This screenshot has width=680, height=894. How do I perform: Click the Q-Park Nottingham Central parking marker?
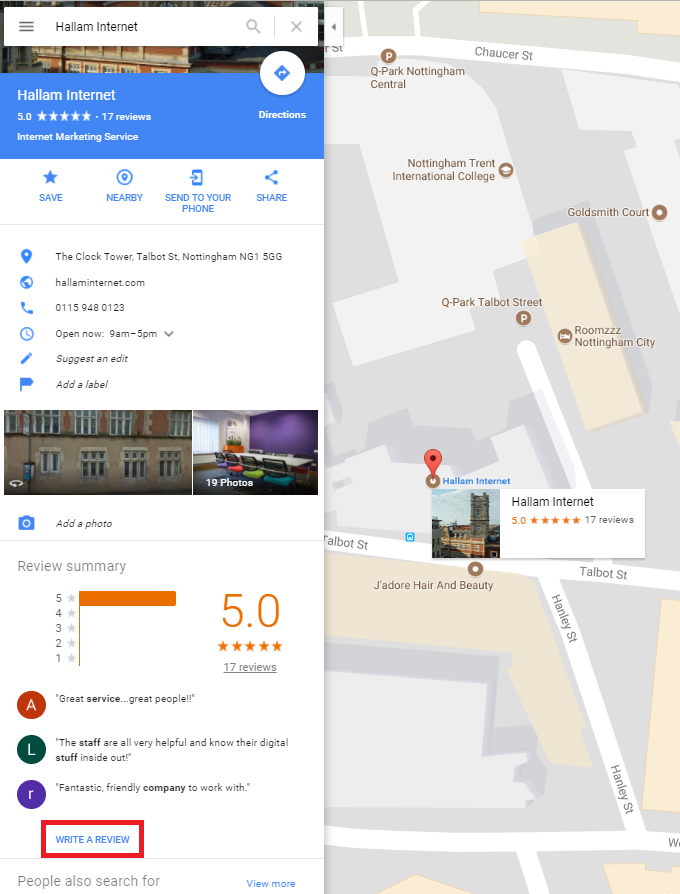(388, 56)
